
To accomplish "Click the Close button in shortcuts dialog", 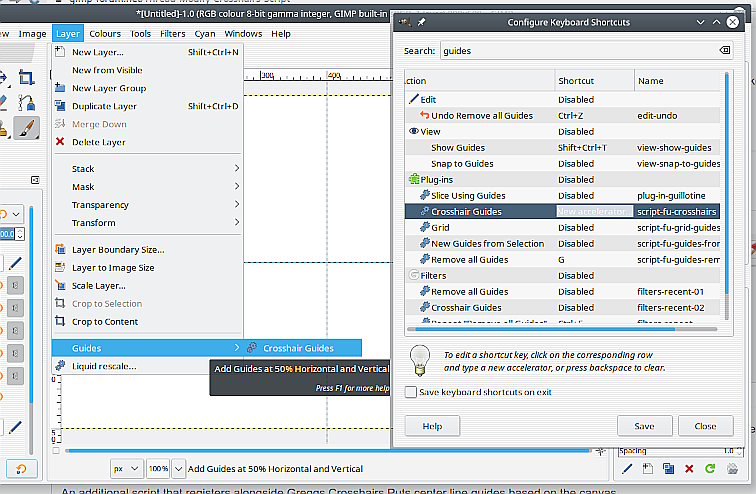I will tap(705, 426).
